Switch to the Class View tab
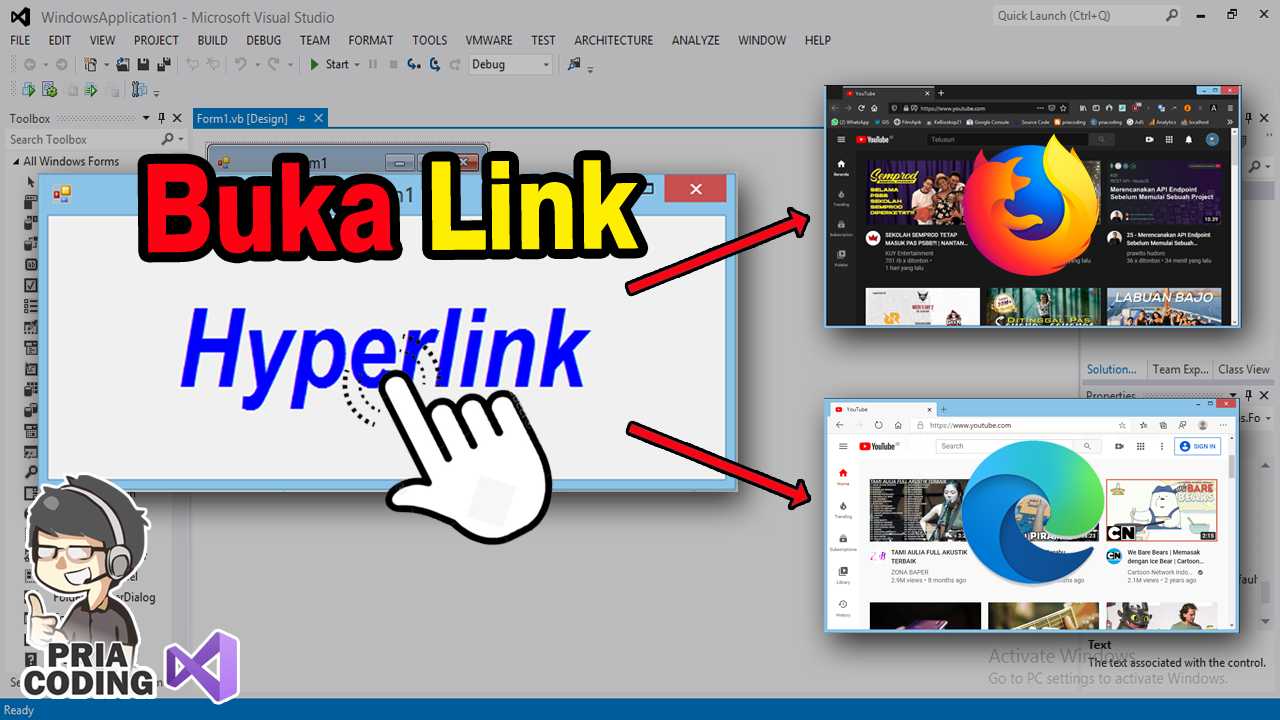This screenshot has height=720, width=1280. point(1243,369)
